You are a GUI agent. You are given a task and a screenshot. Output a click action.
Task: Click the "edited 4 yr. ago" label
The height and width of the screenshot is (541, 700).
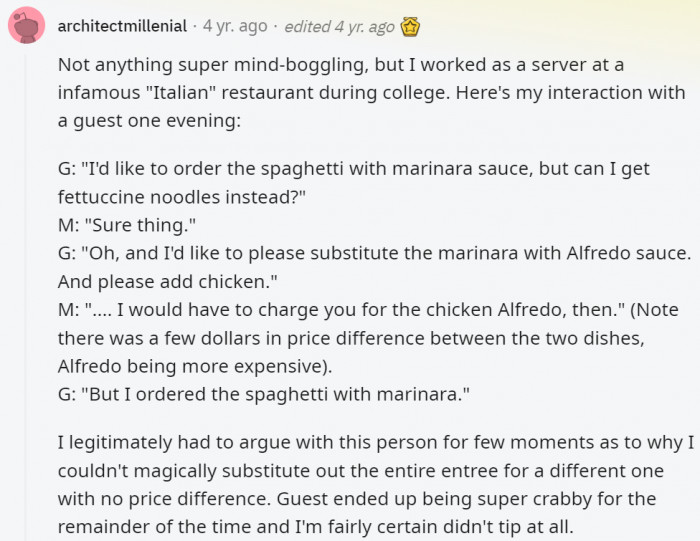tap(339, 26)
